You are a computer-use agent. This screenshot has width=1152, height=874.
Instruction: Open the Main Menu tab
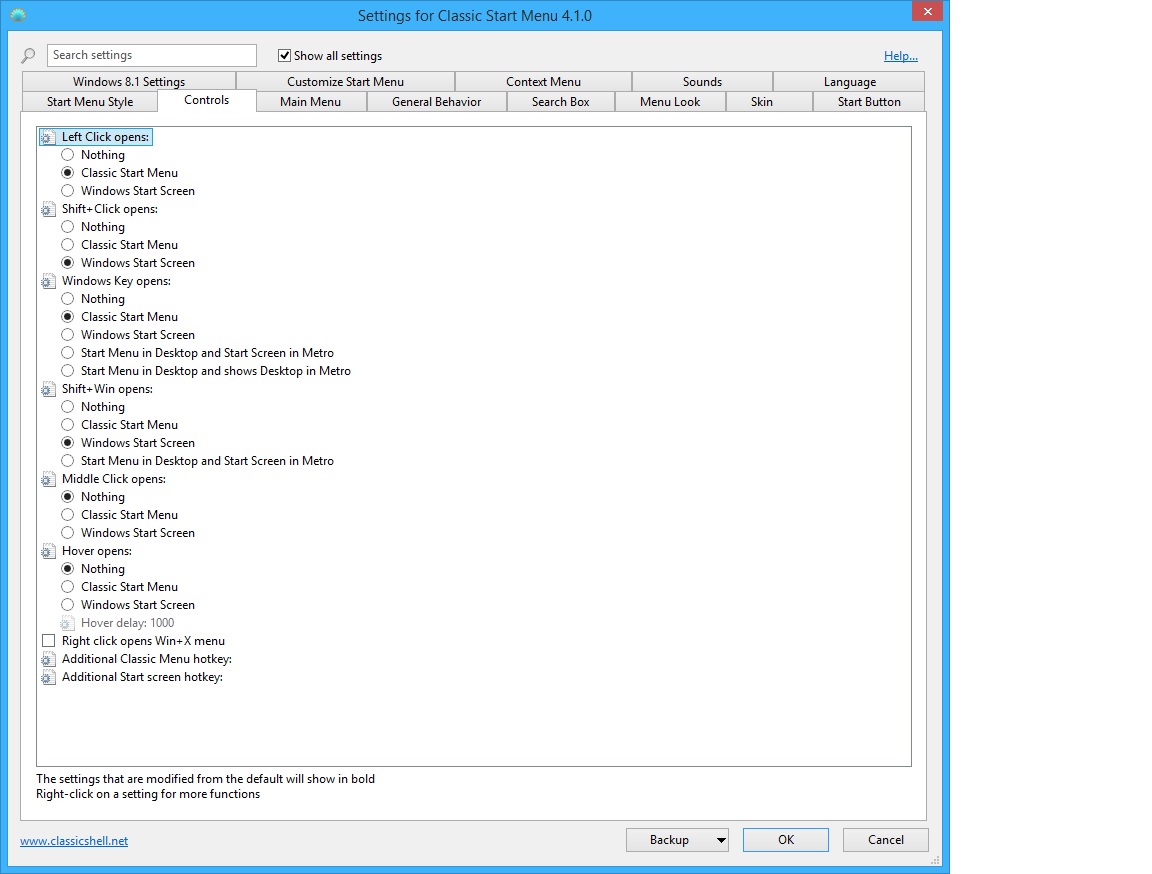click(310, 102)
